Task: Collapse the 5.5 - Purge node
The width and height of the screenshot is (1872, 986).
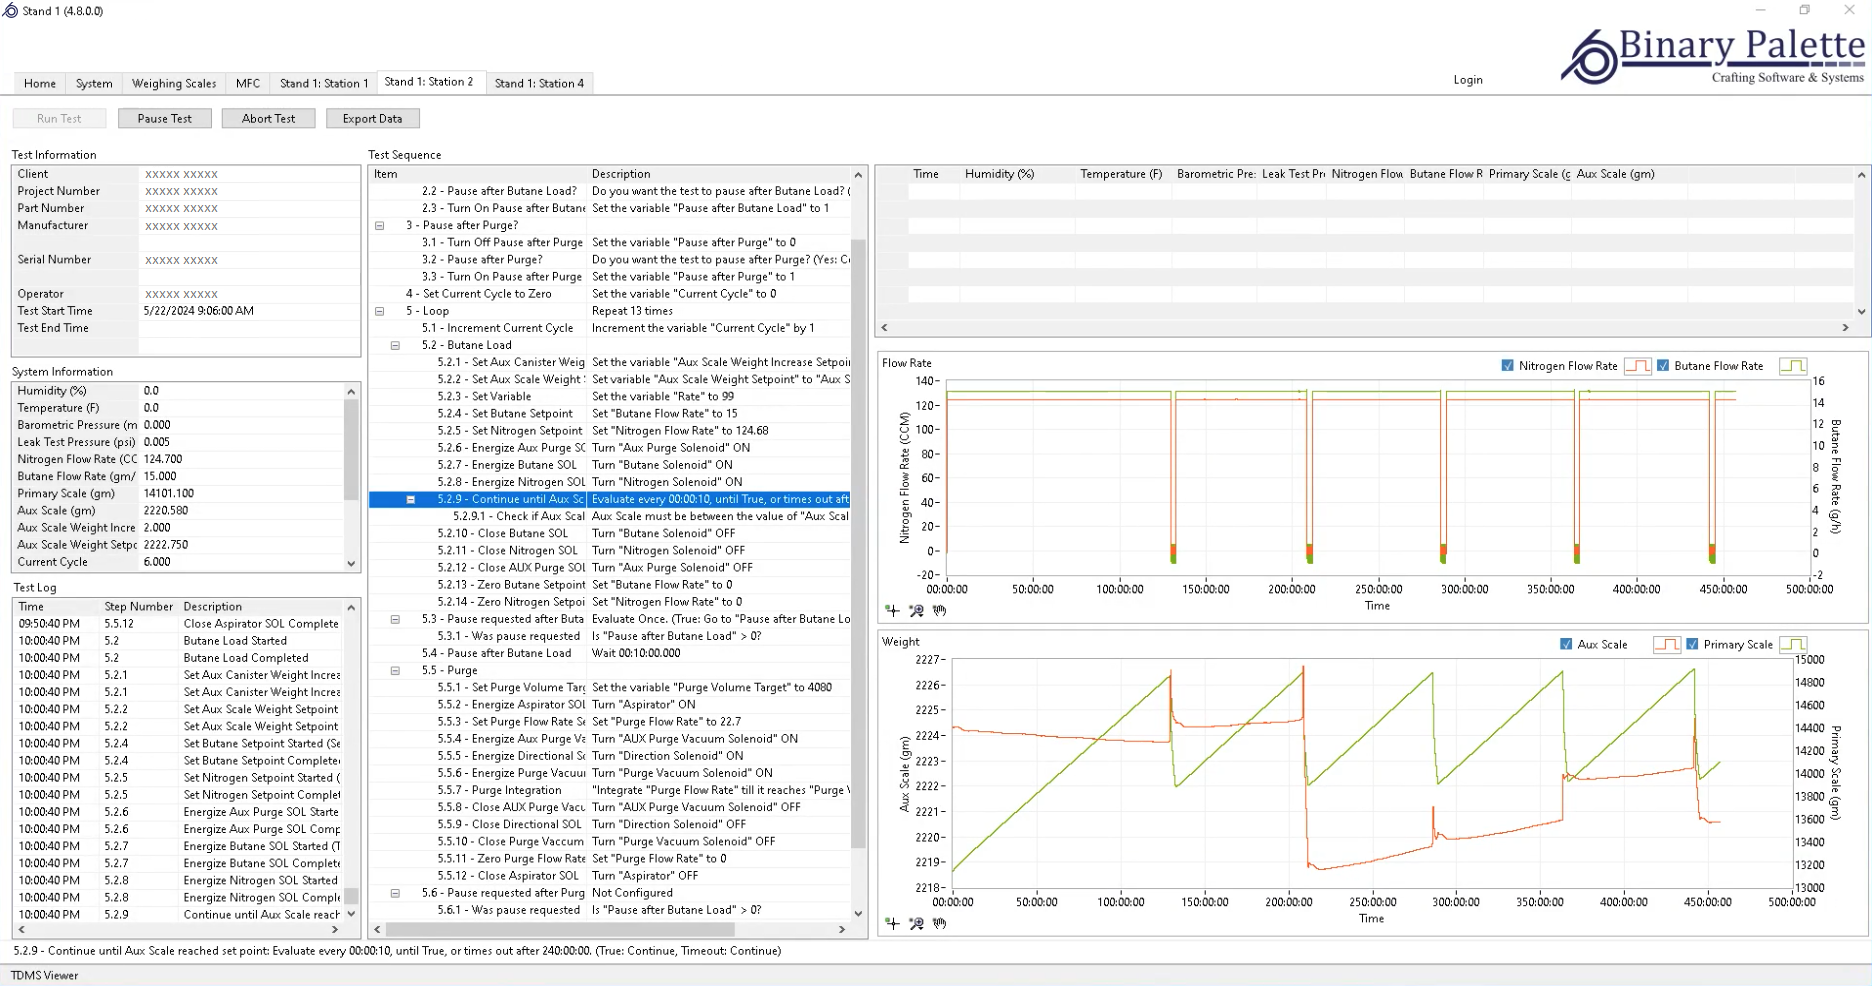Action: pos(396,671)
